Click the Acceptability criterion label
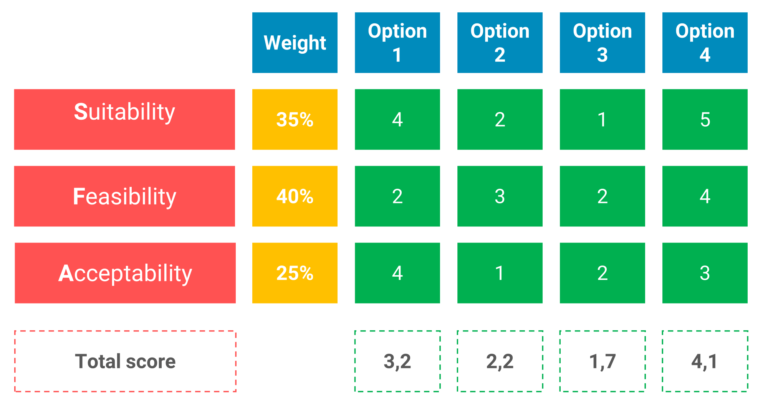 (125, 272)
